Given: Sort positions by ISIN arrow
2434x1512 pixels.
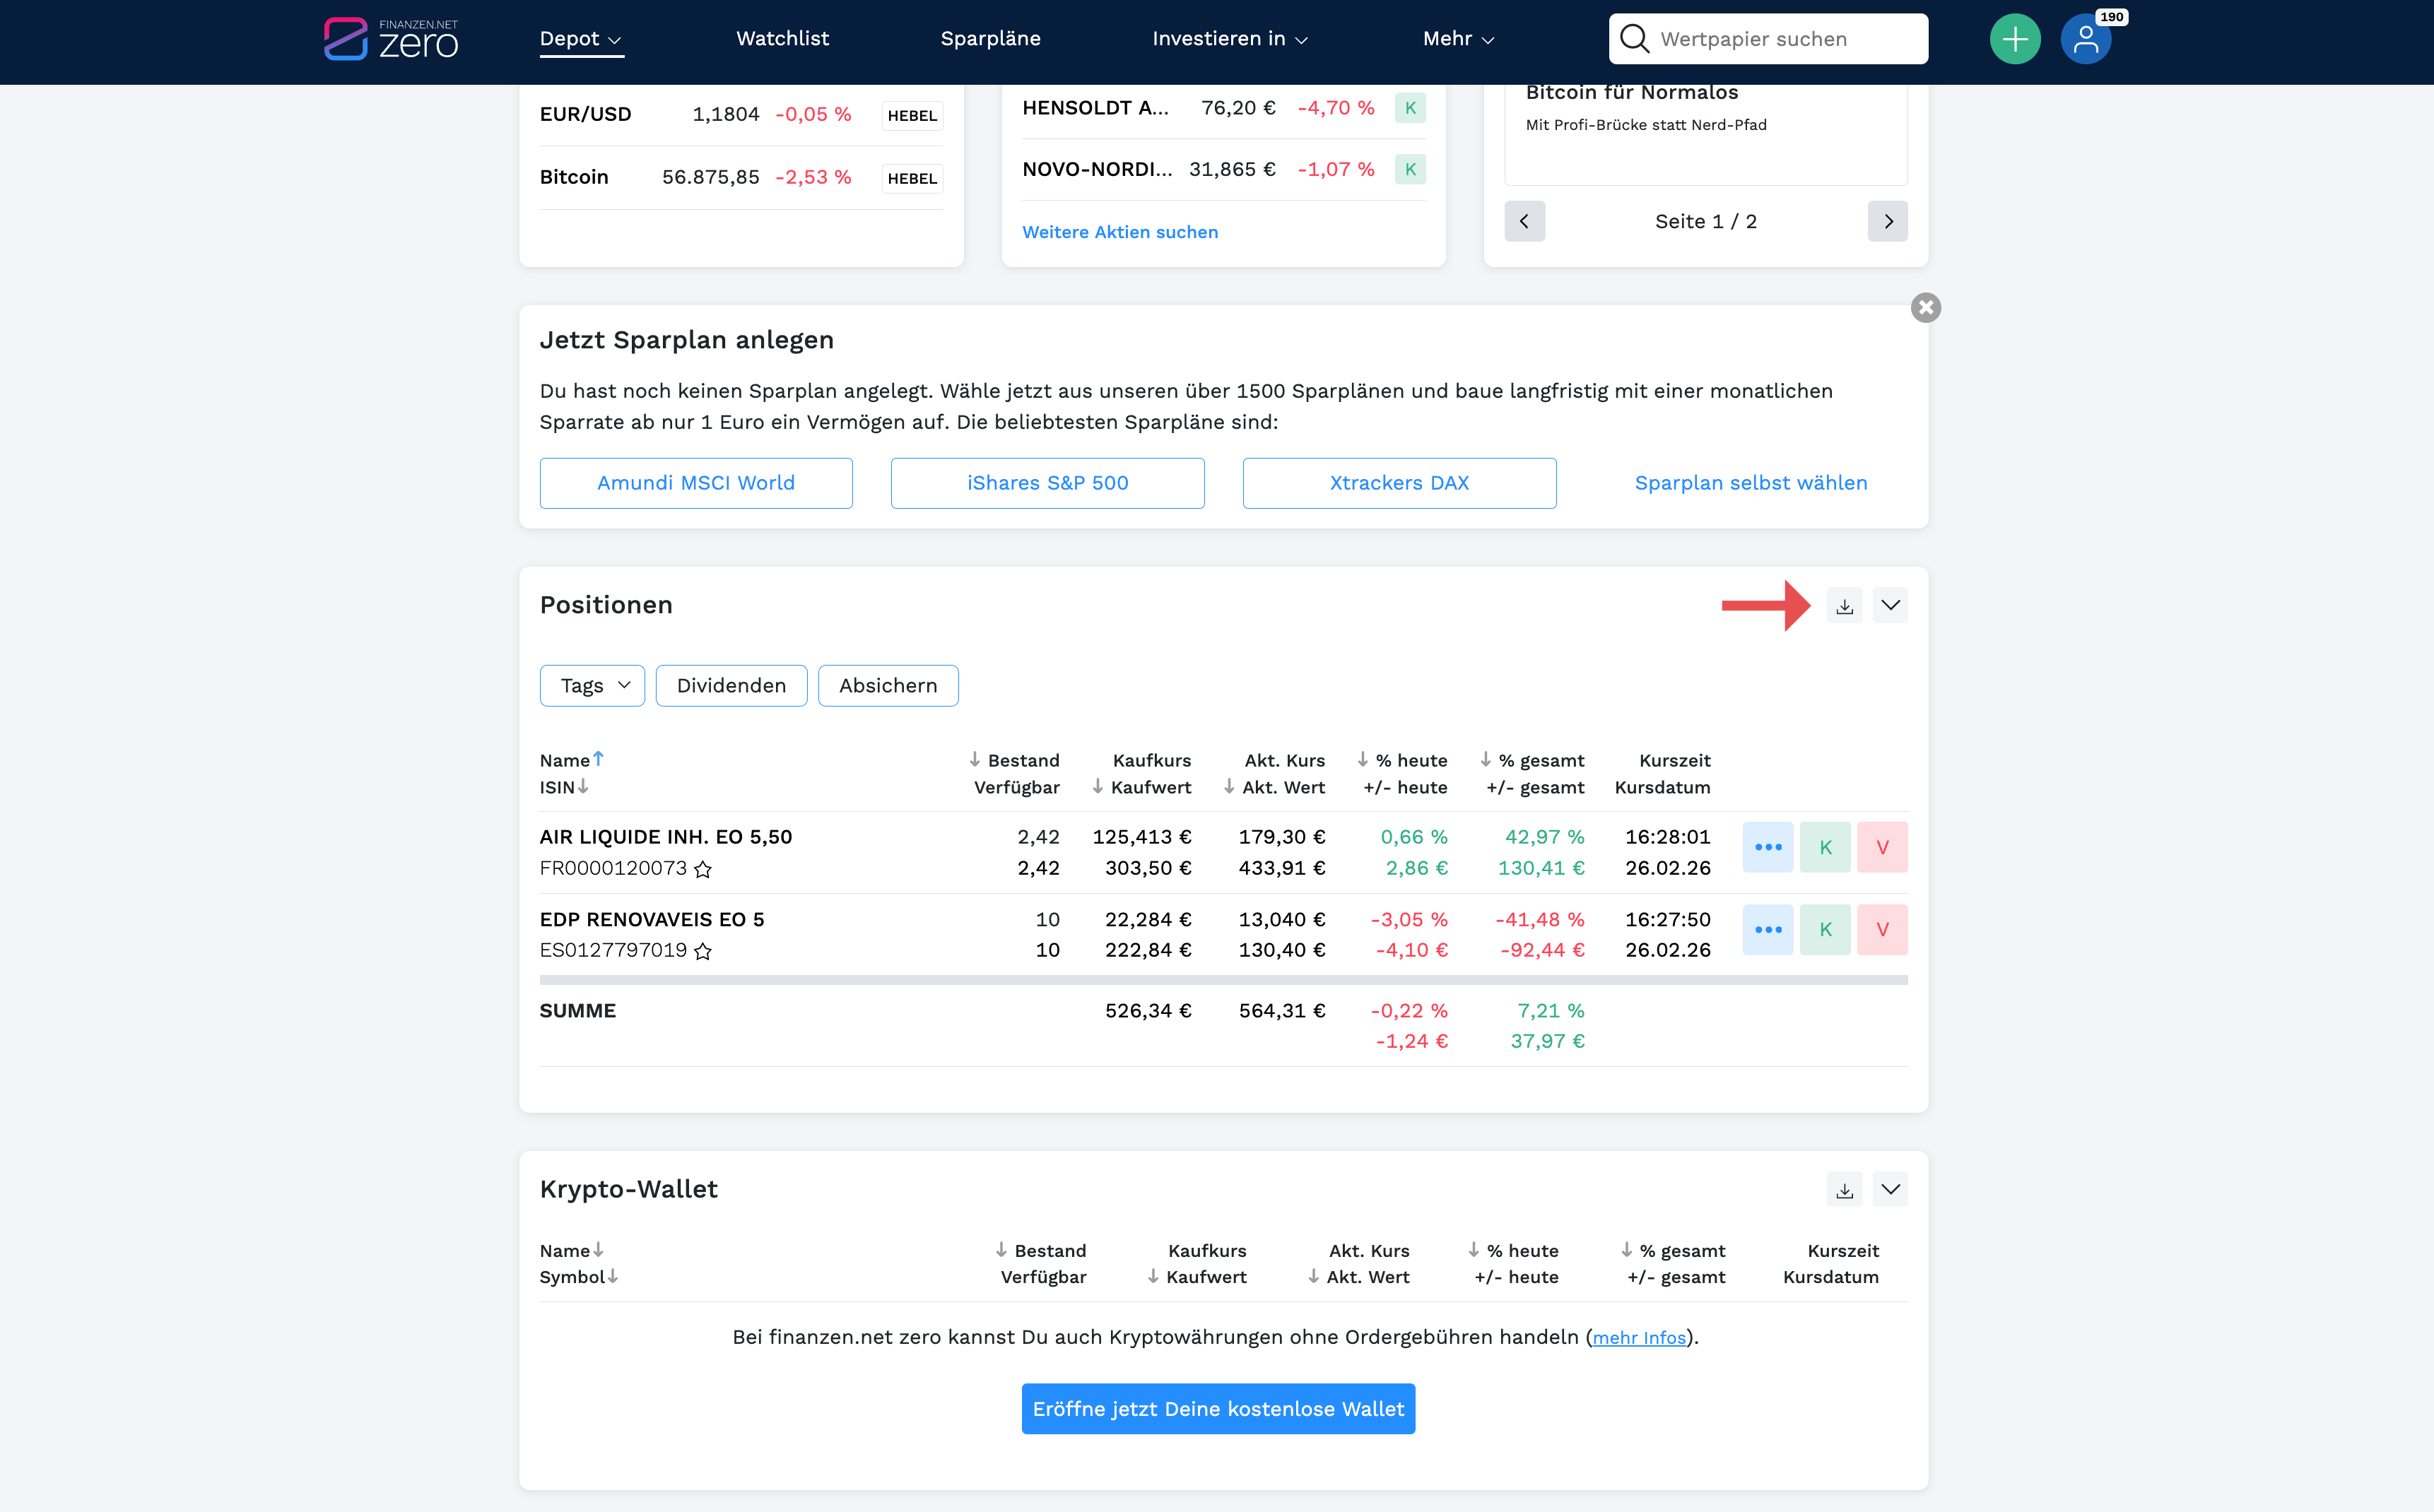Looking at the screenshot, I should click(583, 786).
